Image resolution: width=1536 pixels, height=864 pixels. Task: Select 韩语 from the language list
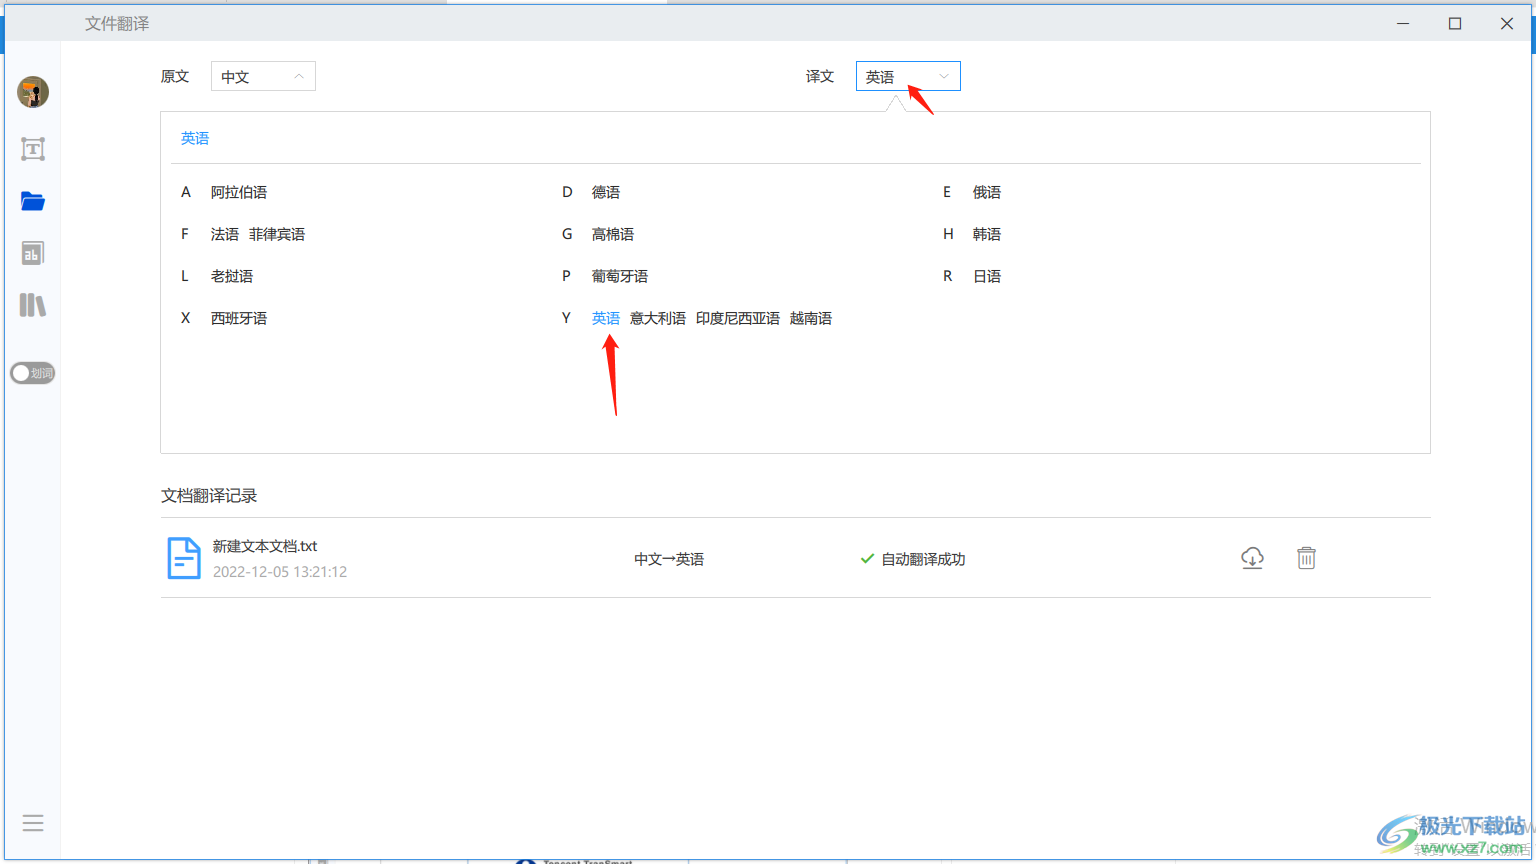pos(987,234)
